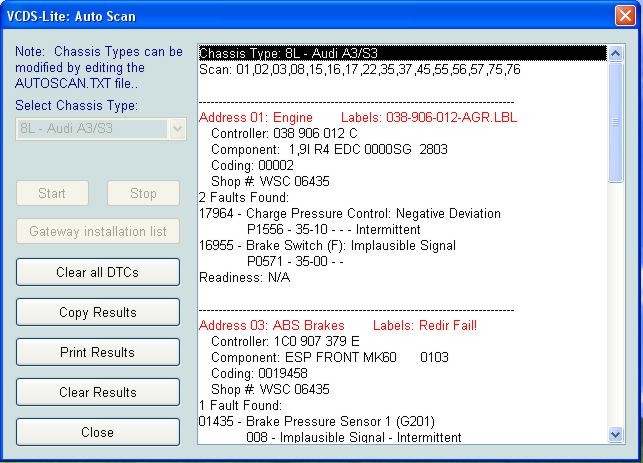
Task: Click 'Controller: 038 906 012 C' line
Action: coord(284,134)
